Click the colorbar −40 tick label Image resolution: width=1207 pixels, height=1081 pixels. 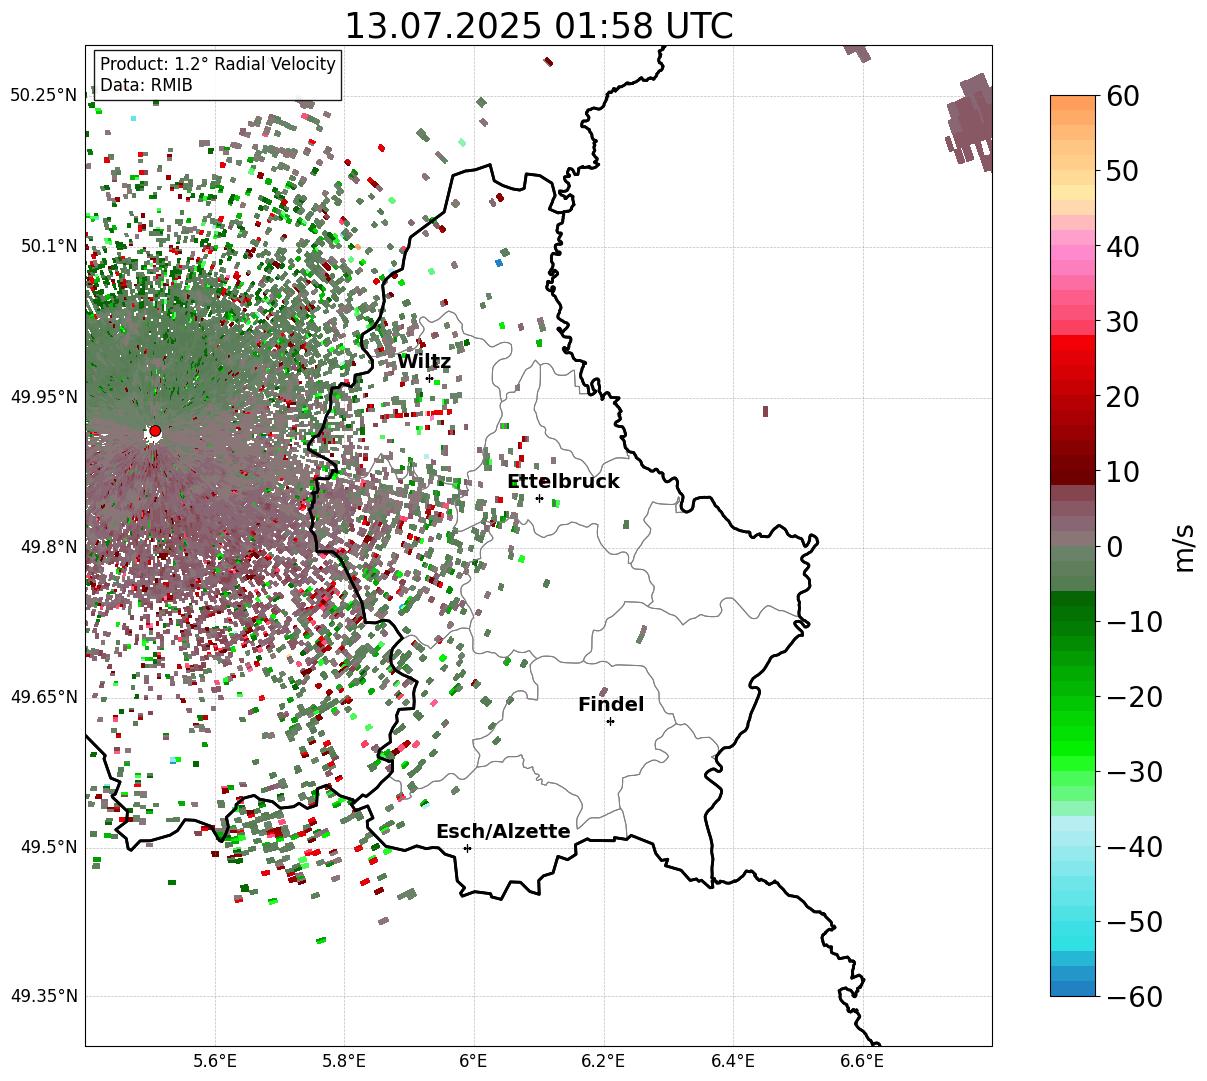(x=1134, y=846)
